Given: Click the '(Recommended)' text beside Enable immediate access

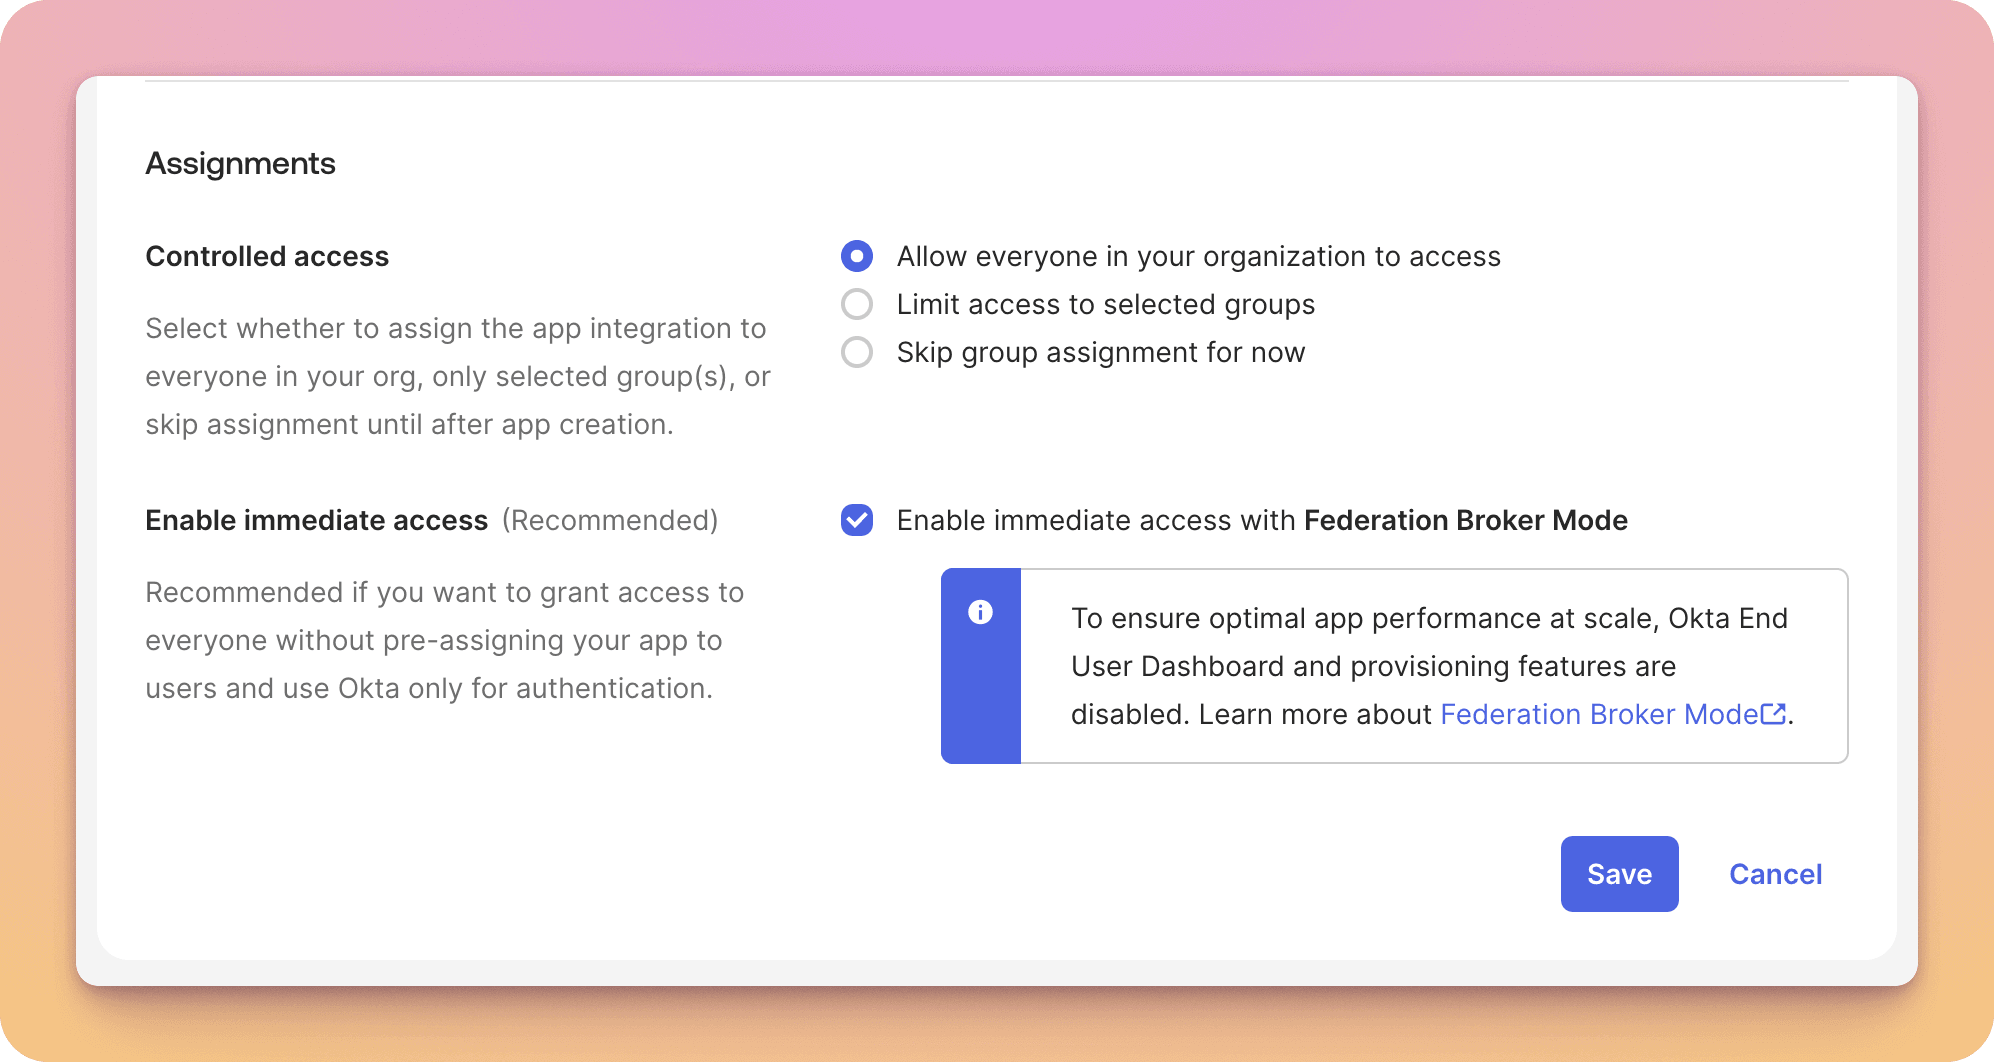Looking at the screenshot, I should [610, 520].
